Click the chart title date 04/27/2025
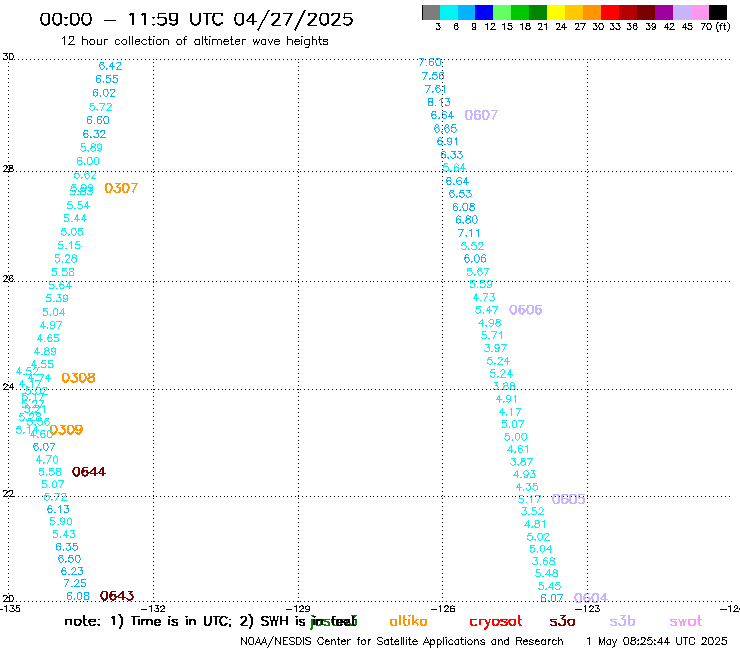This screenshot has width=740, height=650. pos(293,19)
